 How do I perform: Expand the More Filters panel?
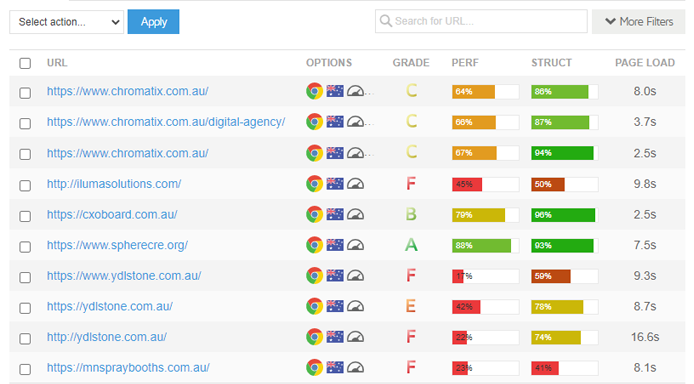[639, 22]
